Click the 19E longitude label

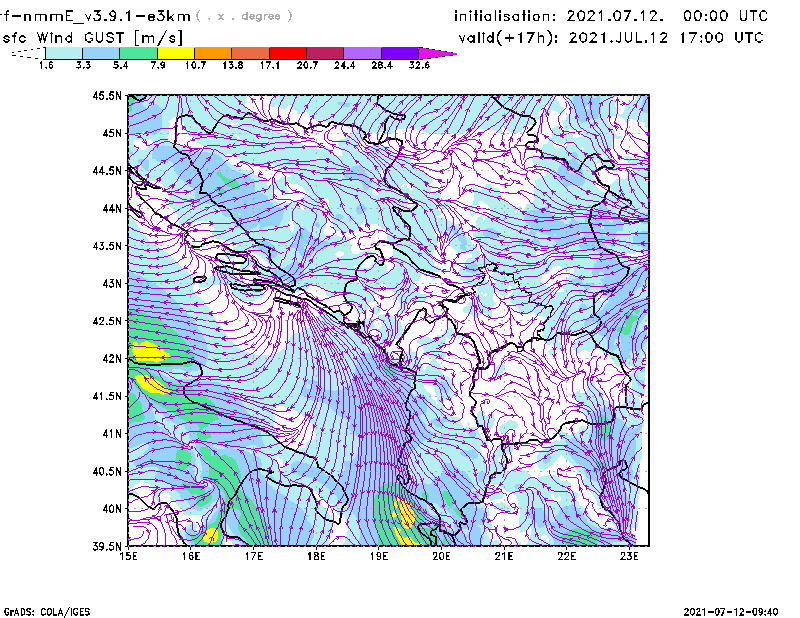click(379, 556)
